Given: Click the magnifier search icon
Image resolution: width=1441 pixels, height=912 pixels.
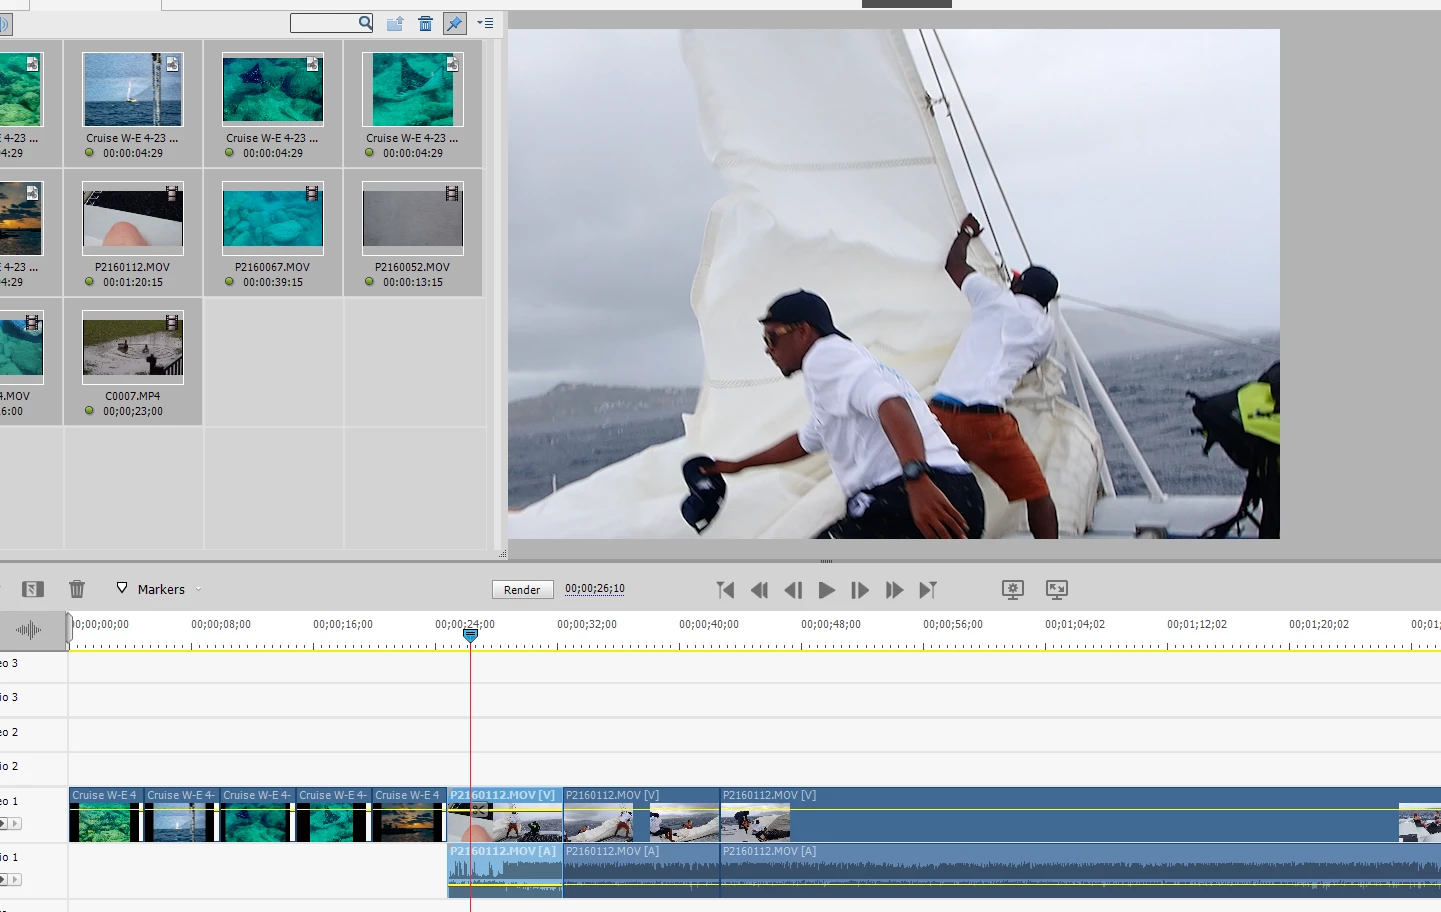Looking at the screenshot, I should pyautogui.click(x=365, y=22).
